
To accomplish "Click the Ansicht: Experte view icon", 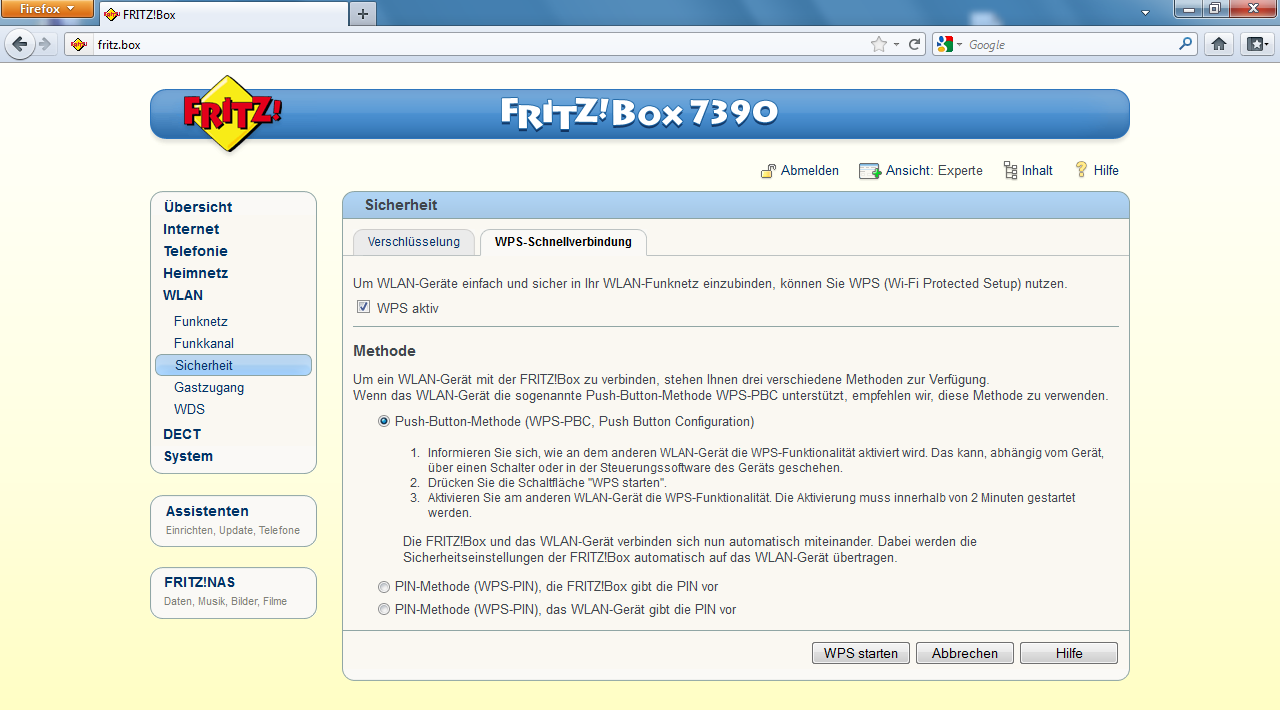I will click(x=870, y=171).
